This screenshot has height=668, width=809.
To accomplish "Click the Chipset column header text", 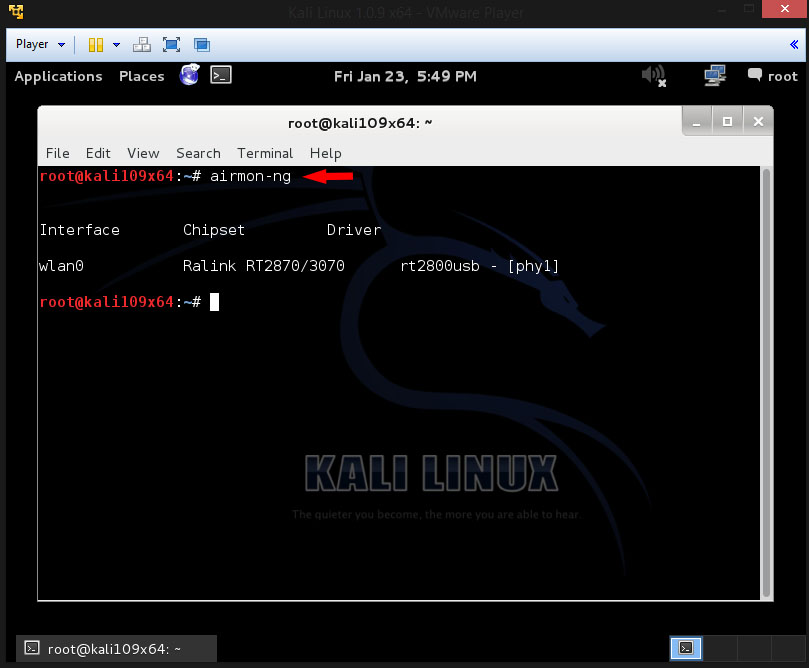I will click(x=214, y=230).
